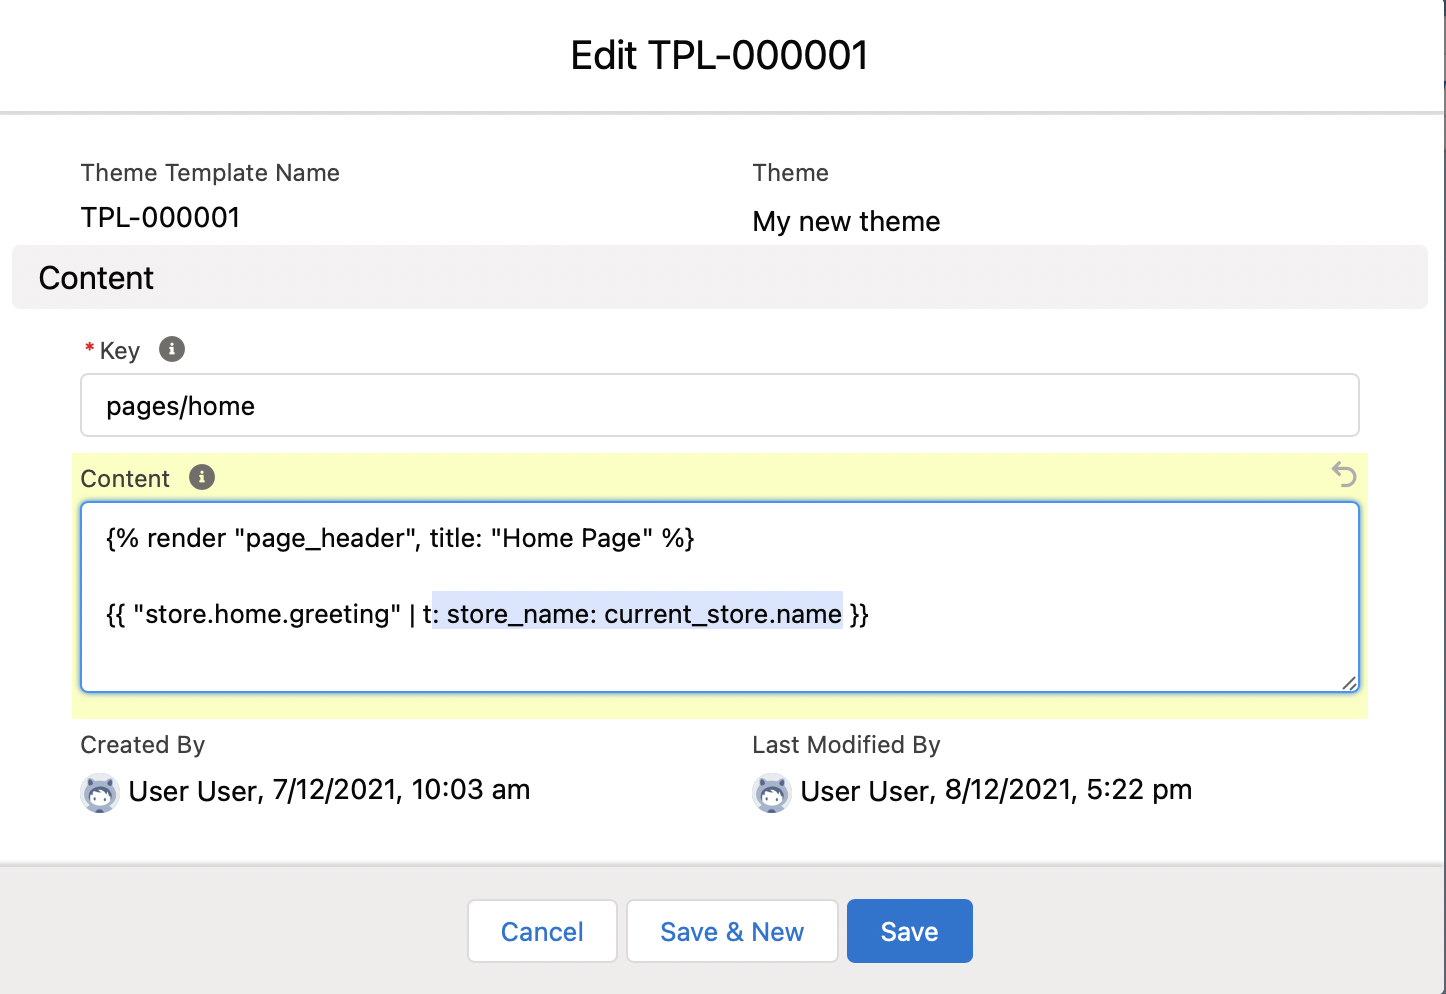The height and width of the screenshot is (994, 1446).
Task: Click the 'Theme' field label
Action: [x=791, y=173]
